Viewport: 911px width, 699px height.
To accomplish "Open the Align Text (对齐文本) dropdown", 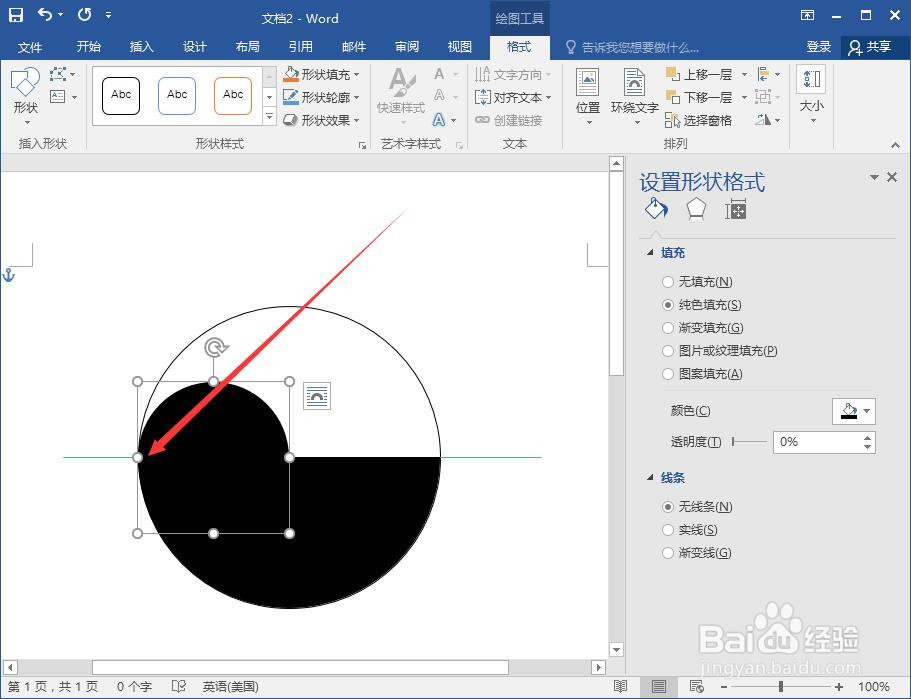I will click(514, 96).
